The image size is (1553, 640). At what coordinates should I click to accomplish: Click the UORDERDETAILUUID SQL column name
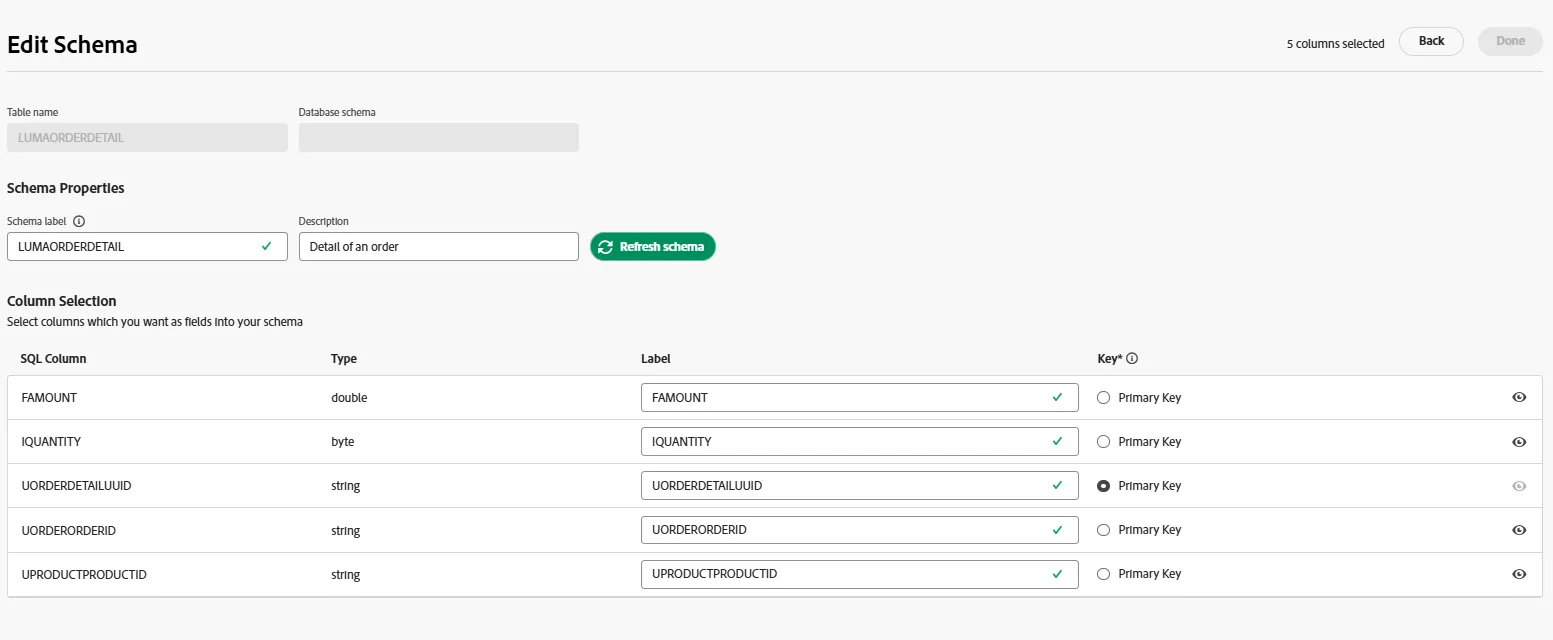coord(76,486)
